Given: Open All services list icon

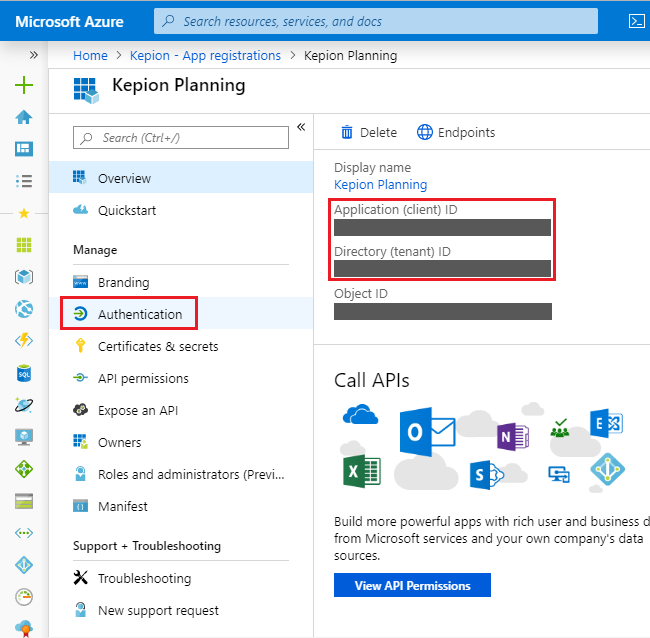Looking at the screenshot, I should [x=24, y=181].
